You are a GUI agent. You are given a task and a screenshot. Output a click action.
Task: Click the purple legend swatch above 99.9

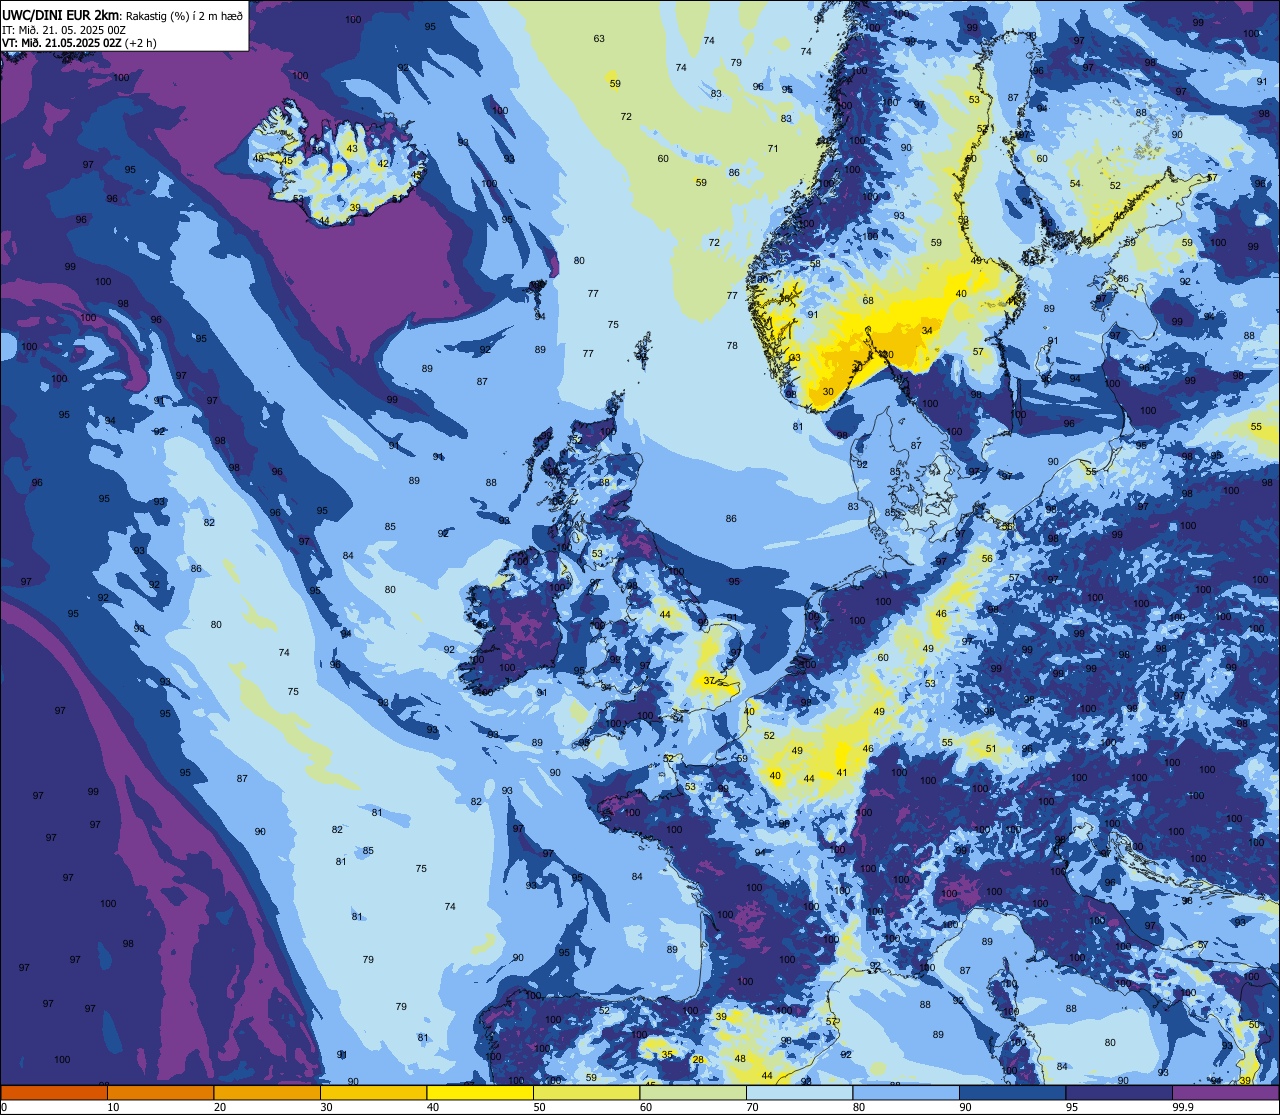click(1225, 1092)
